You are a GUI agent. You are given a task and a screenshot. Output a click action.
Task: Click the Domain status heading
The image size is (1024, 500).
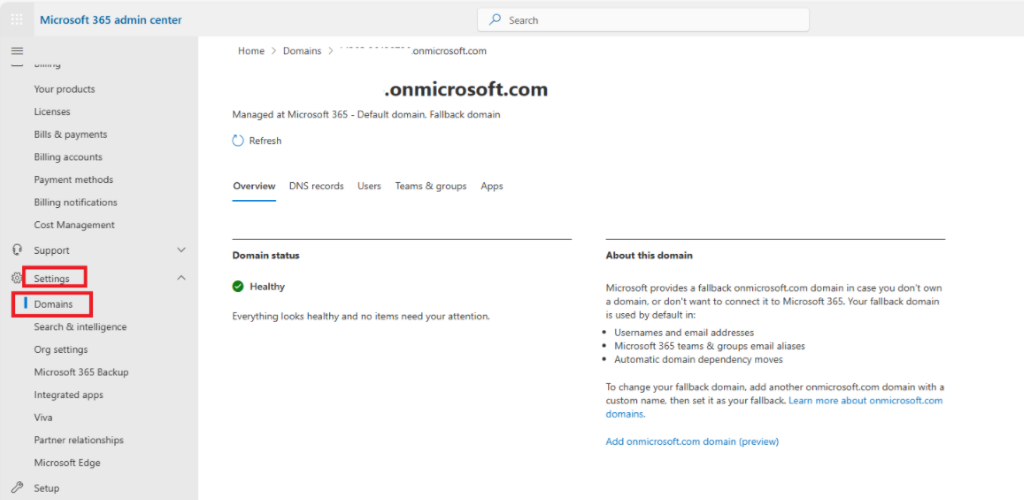click(x=266, y=255)
